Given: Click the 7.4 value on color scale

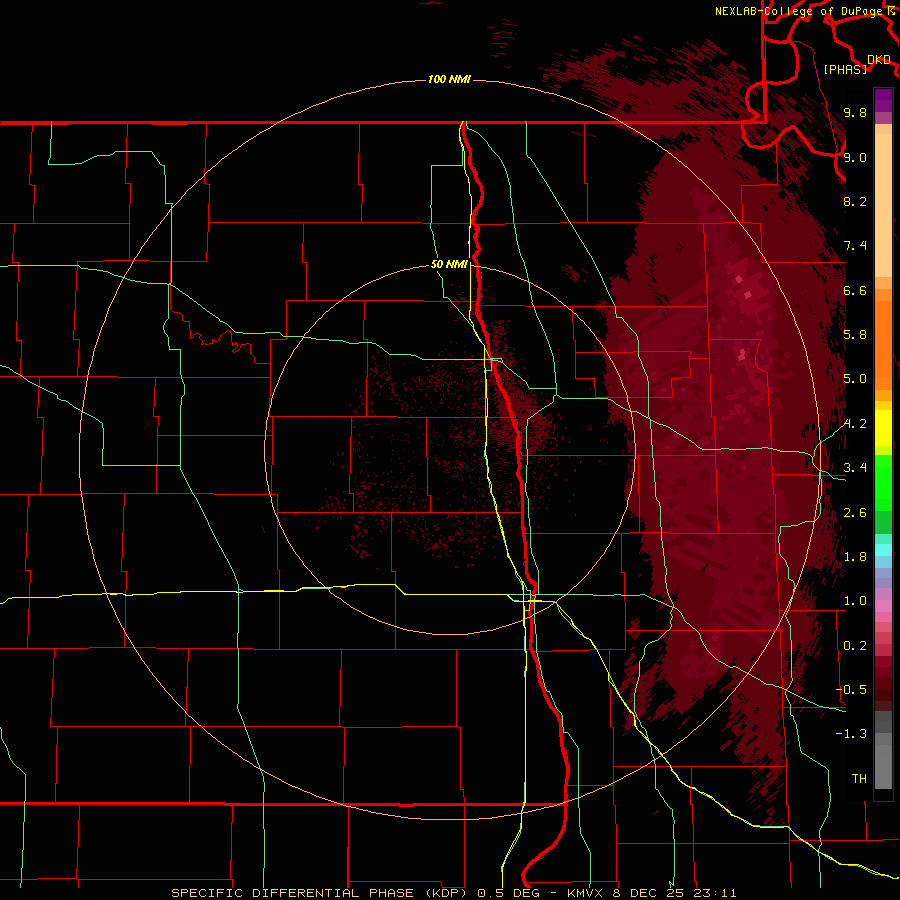Looking at the screenshot, I should (855, 246).
